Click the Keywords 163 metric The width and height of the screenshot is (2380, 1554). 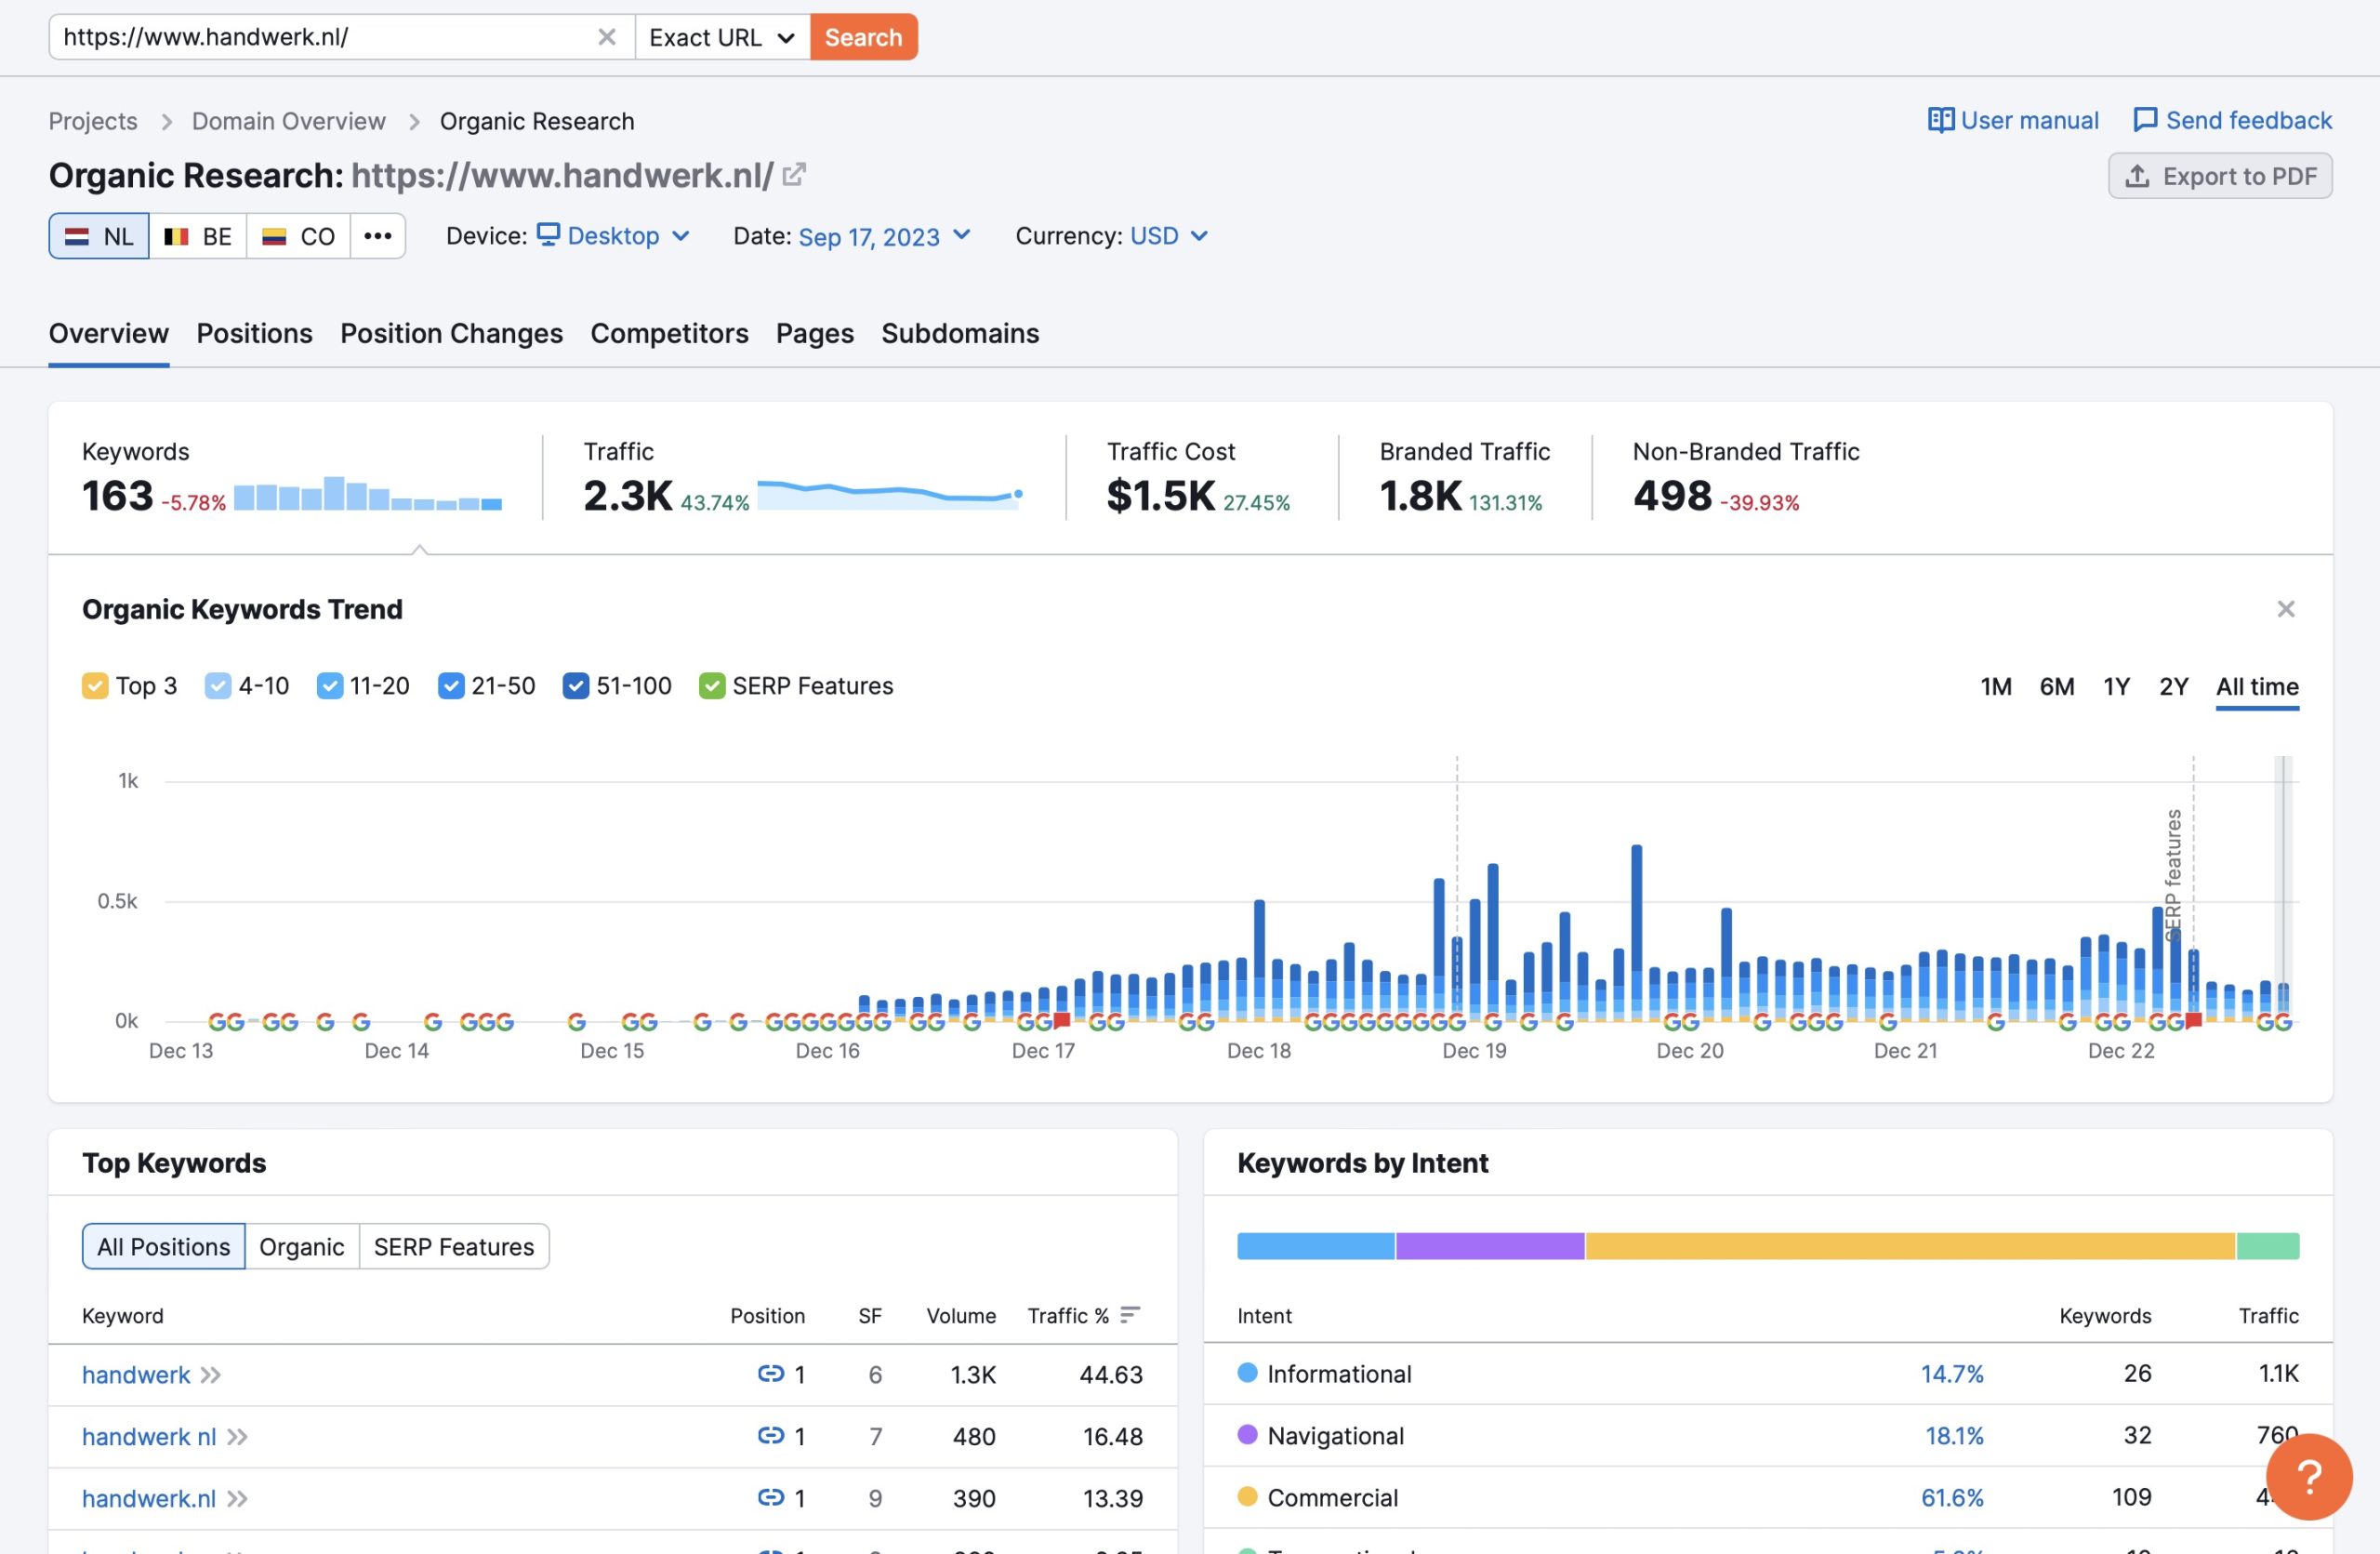[x=118, y=496]
